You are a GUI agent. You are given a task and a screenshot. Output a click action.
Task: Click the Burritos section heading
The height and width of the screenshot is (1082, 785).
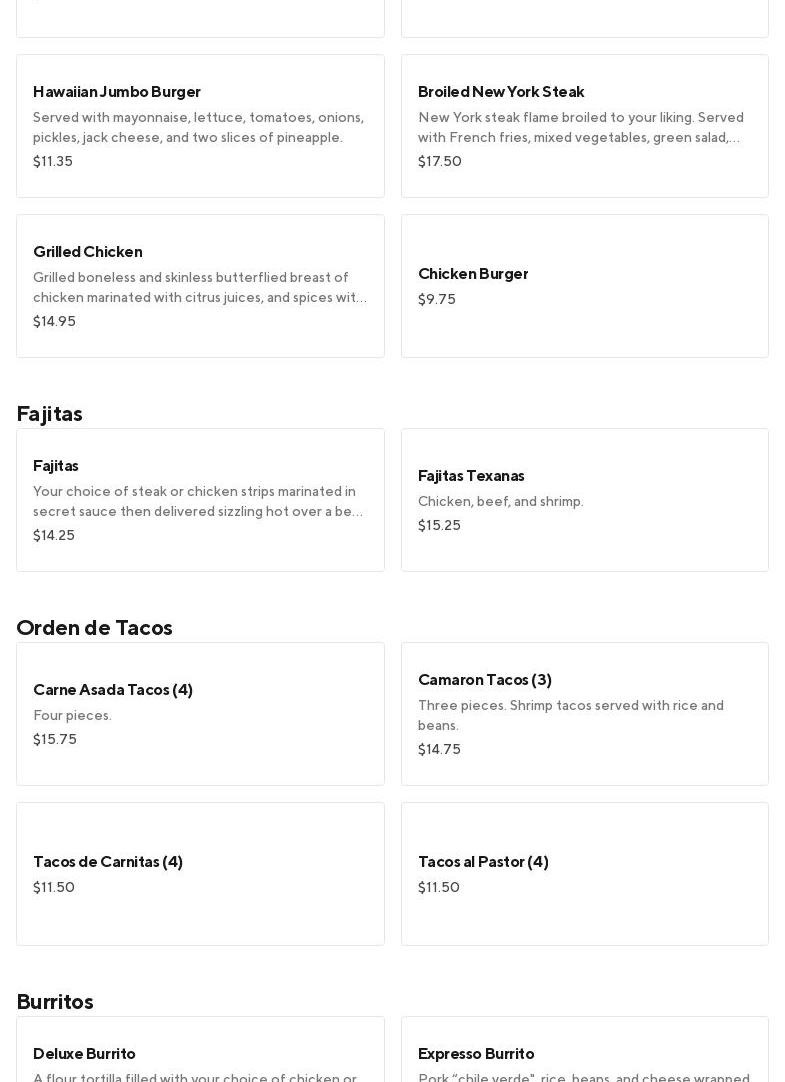pos(55,1001)
